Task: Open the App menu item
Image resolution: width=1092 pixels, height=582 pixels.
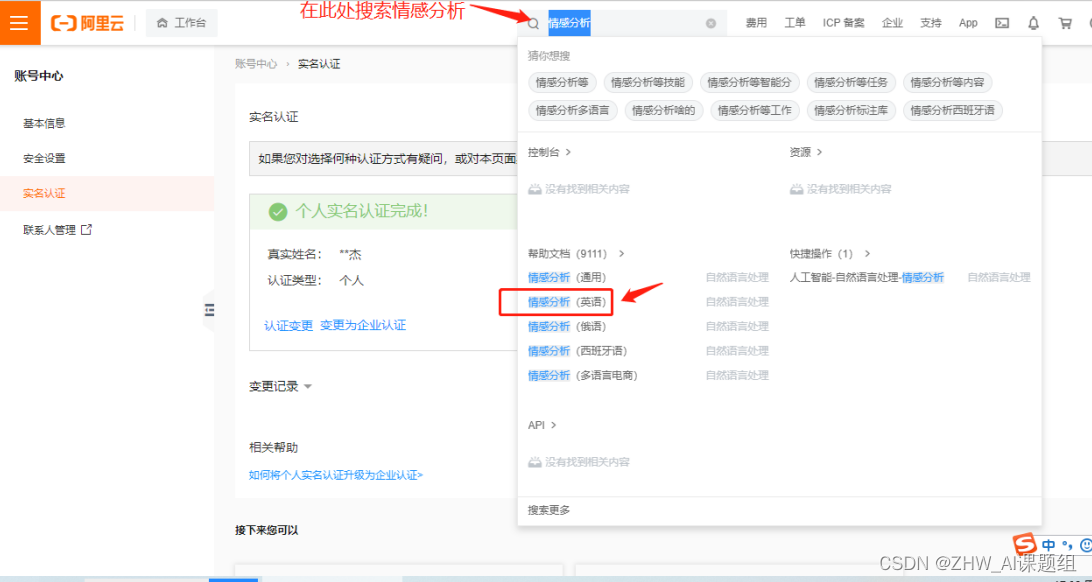Action: pyautogui.click(x=968, y=23)
